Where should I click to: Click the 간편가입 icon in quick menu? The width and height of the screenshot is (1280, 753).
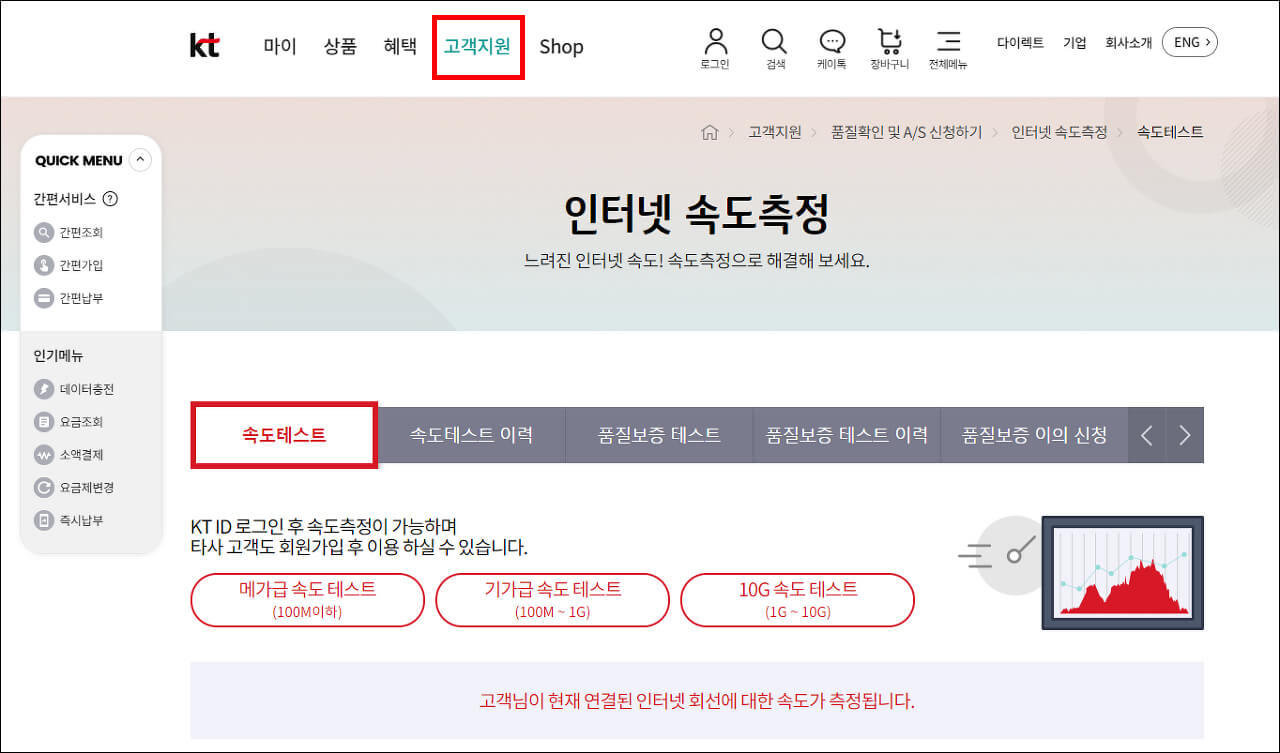pos(43,265)
